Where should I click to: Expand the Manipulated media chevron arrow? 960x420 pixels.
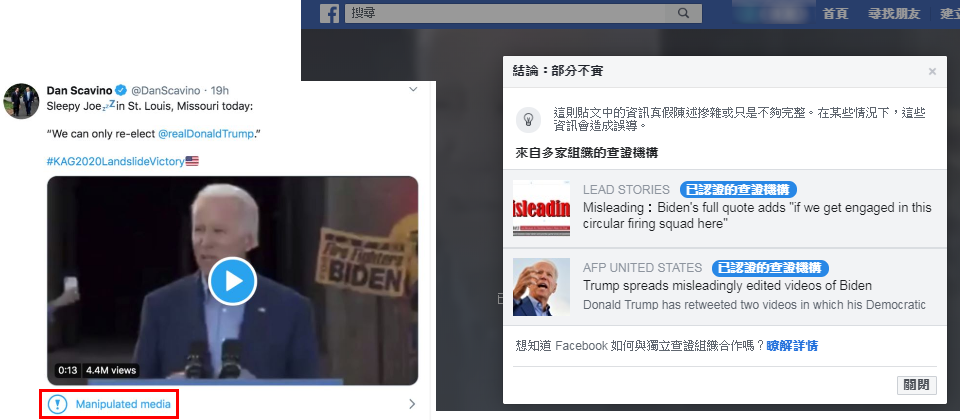412,404
